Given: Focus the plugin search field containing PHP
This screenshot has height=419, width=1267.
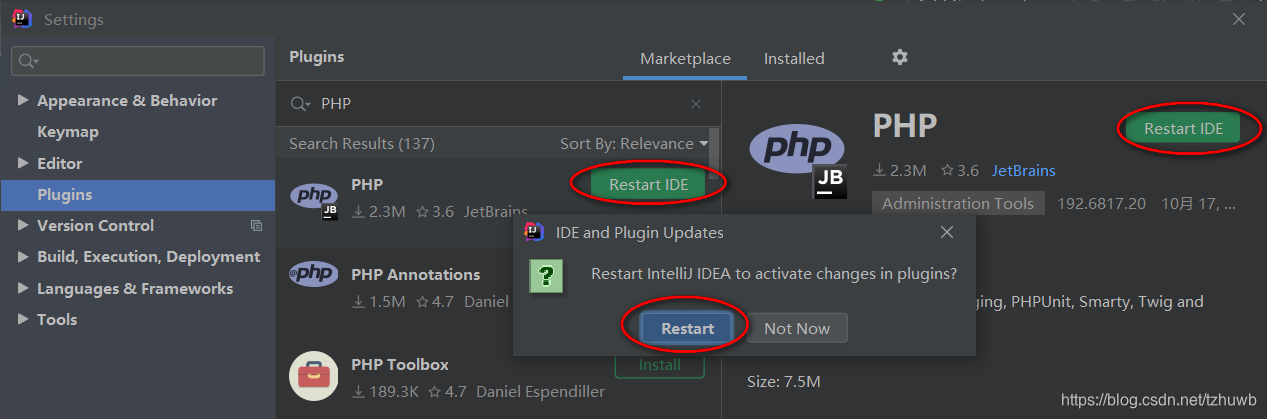Looking at the screenshot, I should (x=500, y=104).
